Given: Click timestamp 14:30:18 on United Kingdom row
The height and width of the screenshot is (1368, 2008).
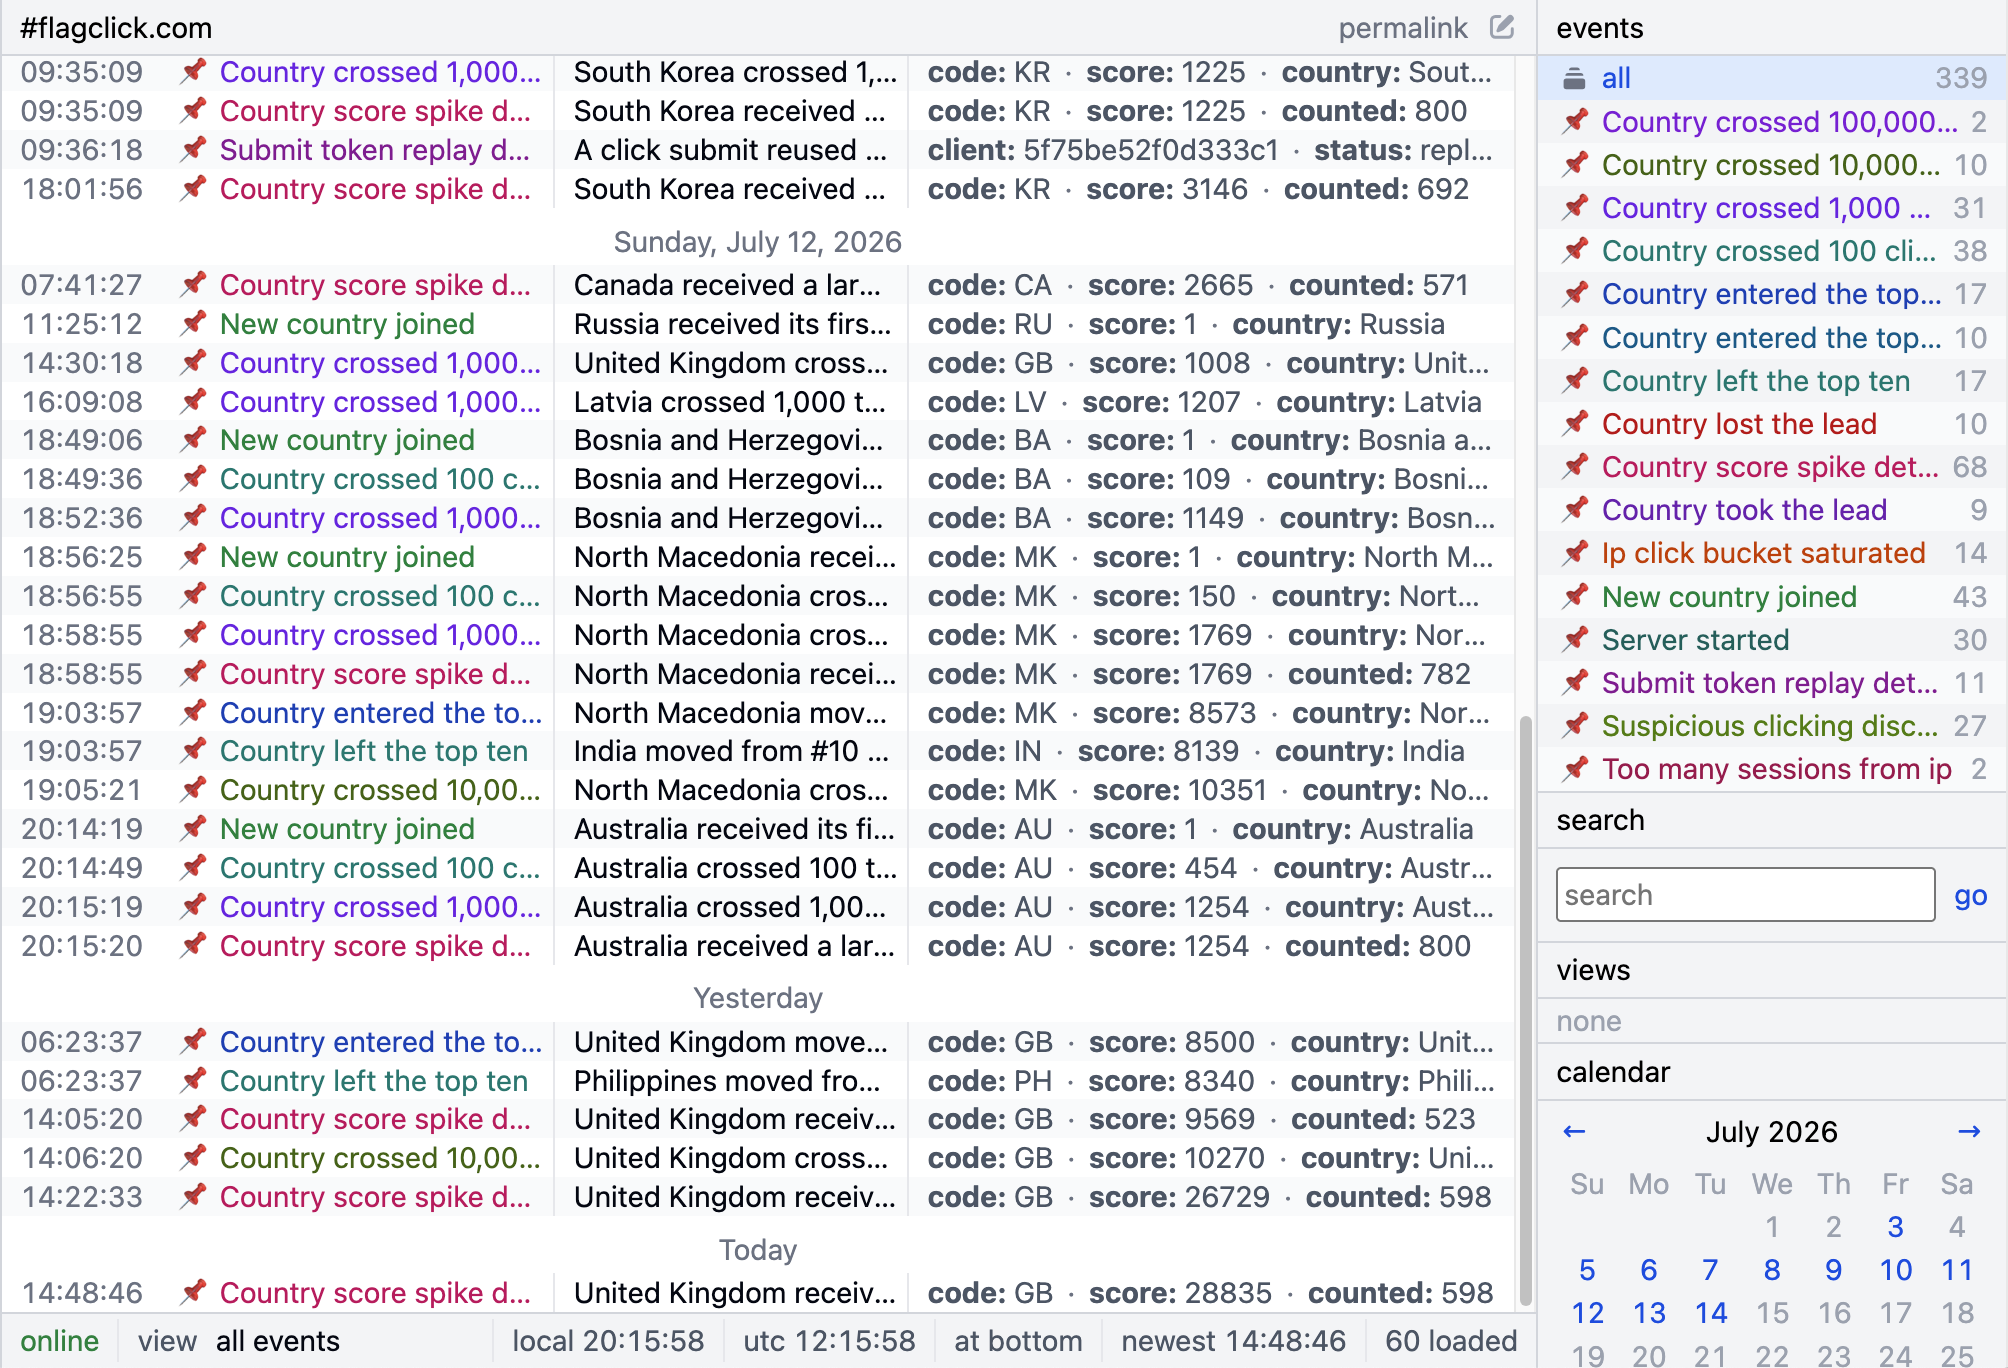Looking at the screenshot, I should pos(82,363).
